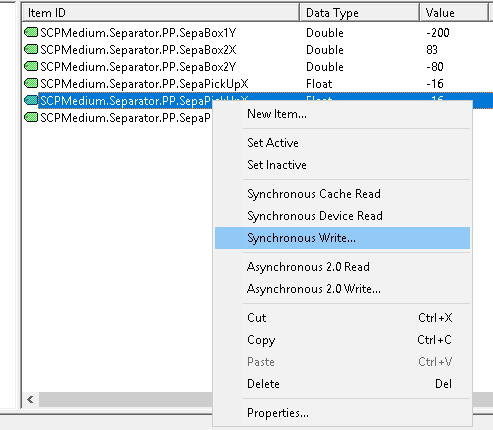Click the green tag icon for SepaBox2Y
Viewport: 493px width, 430px height.
(x=31, y=66)
